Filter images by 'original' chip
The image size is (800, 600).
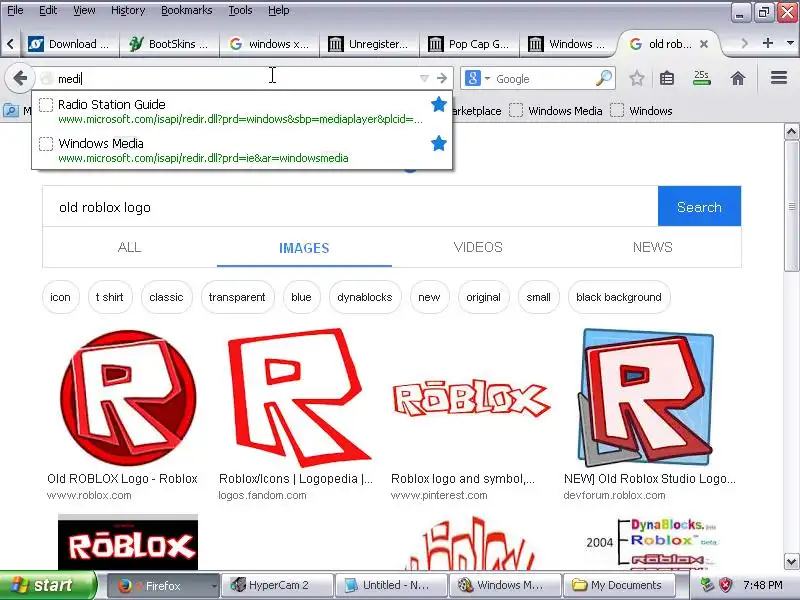484,297
